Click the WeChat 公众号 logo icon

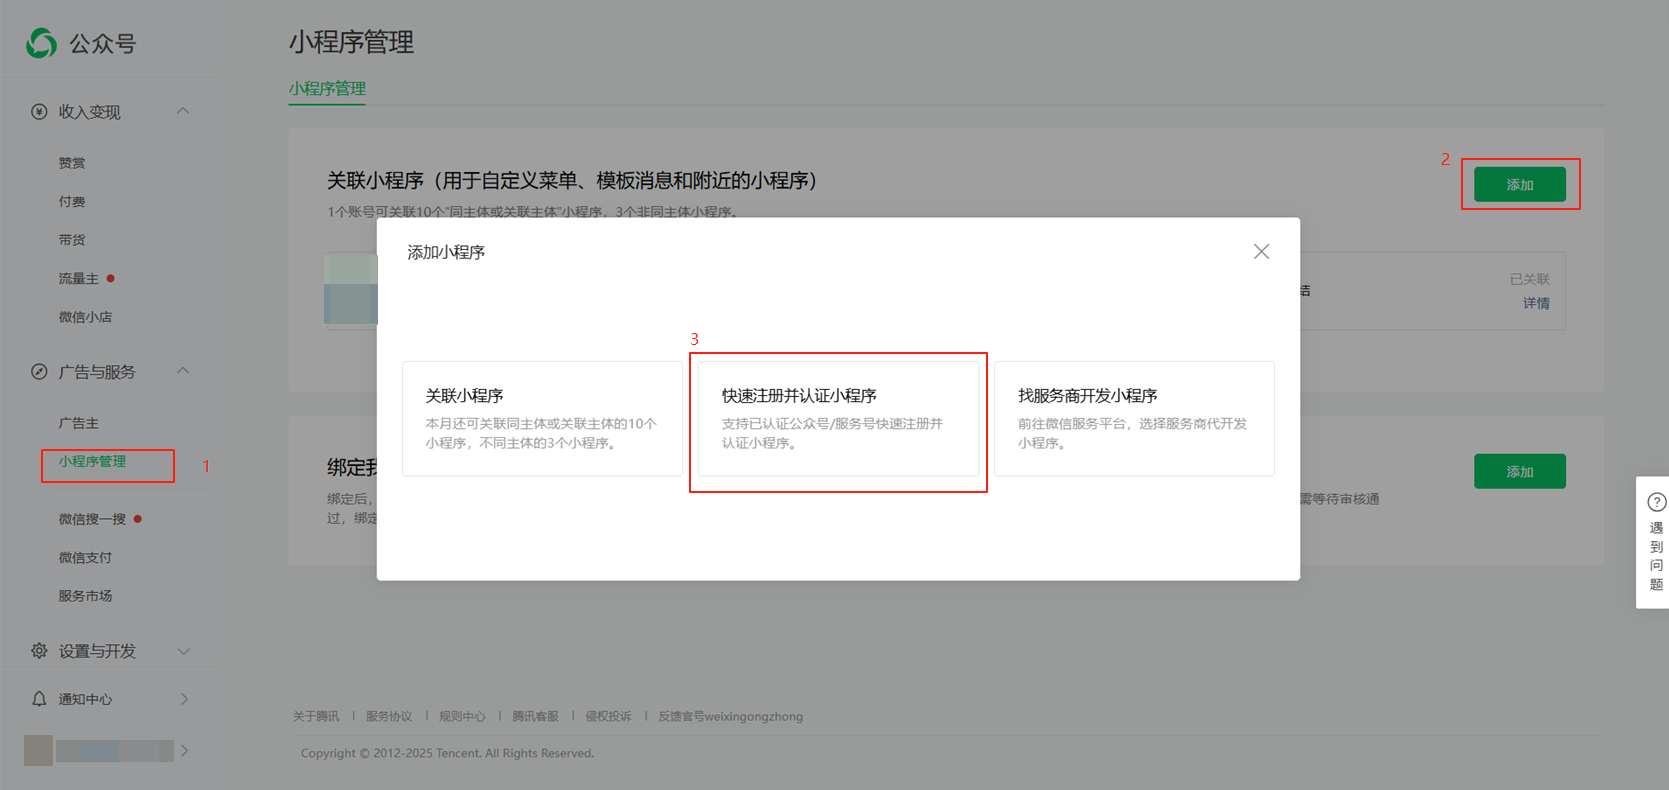[x=41, y=43]
